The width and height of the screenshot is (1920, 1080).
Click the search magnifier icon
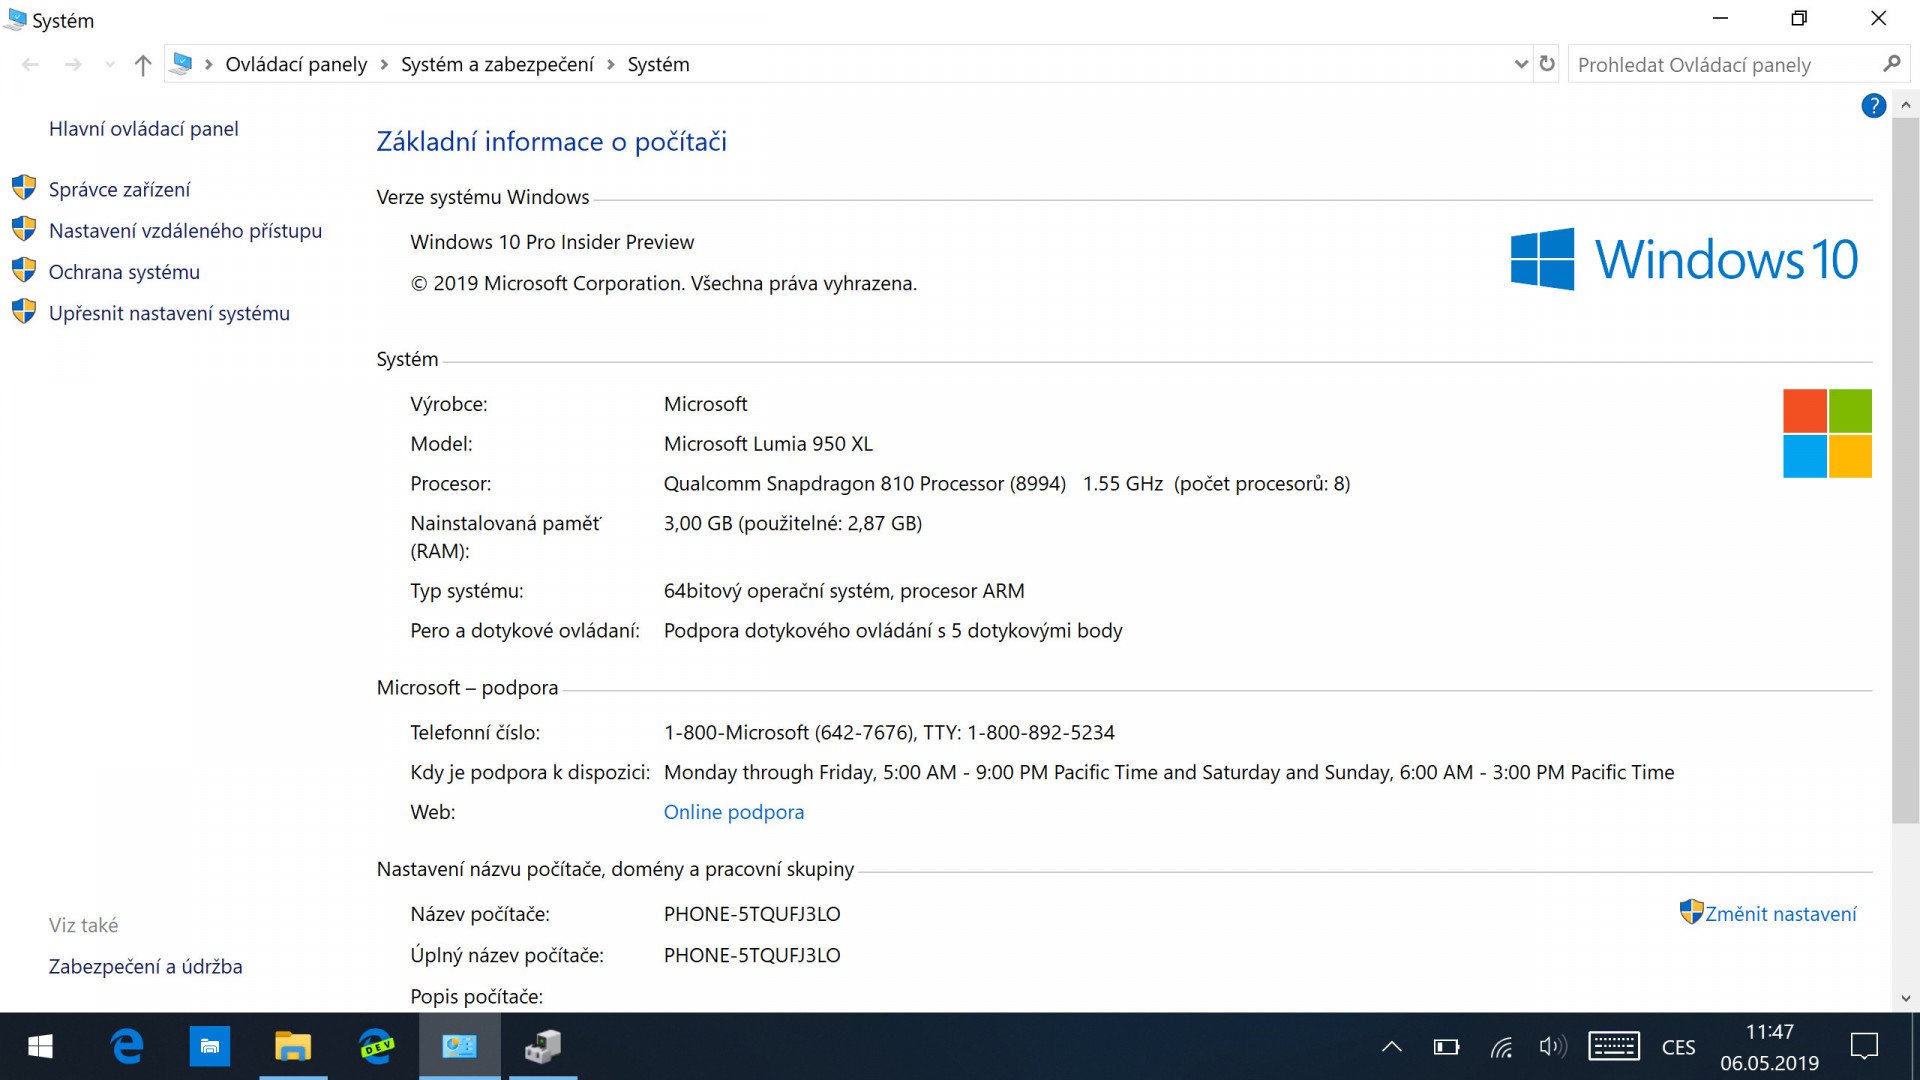[x=1891, y=64]
